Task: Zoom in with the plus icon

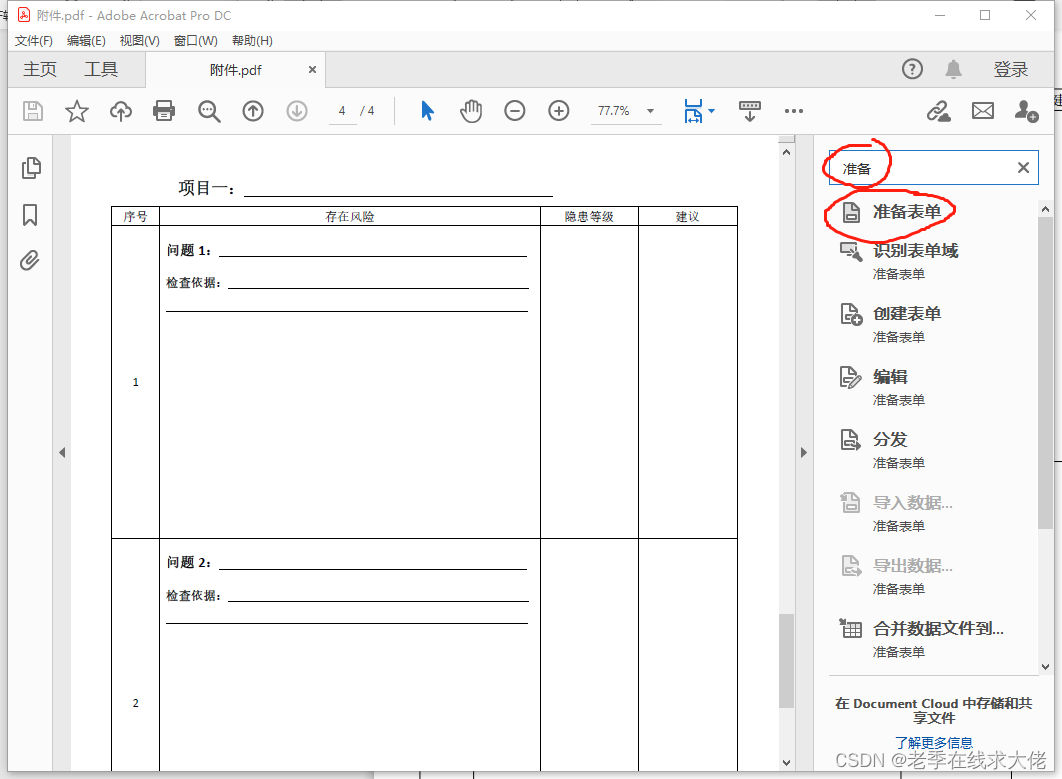Action: pyautogui.click(x=559, y=110)
